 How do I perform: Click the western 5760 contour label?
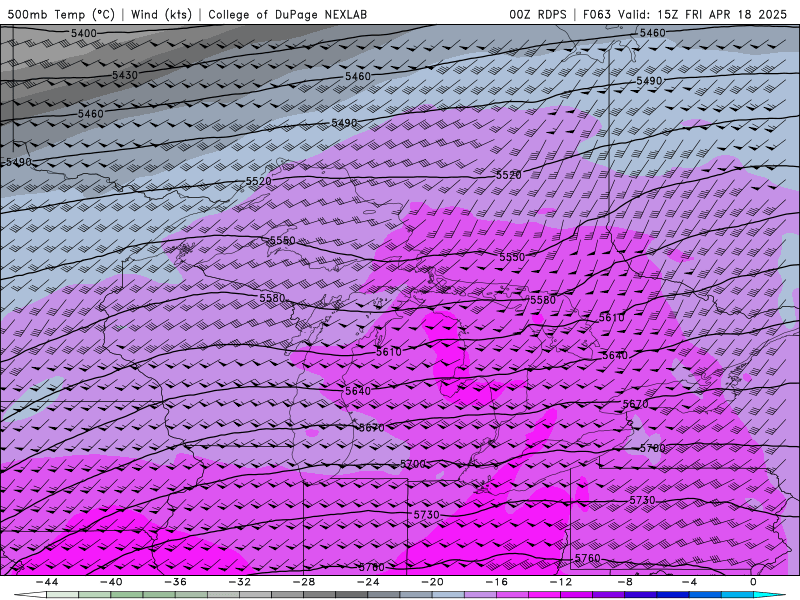point(371,567)
